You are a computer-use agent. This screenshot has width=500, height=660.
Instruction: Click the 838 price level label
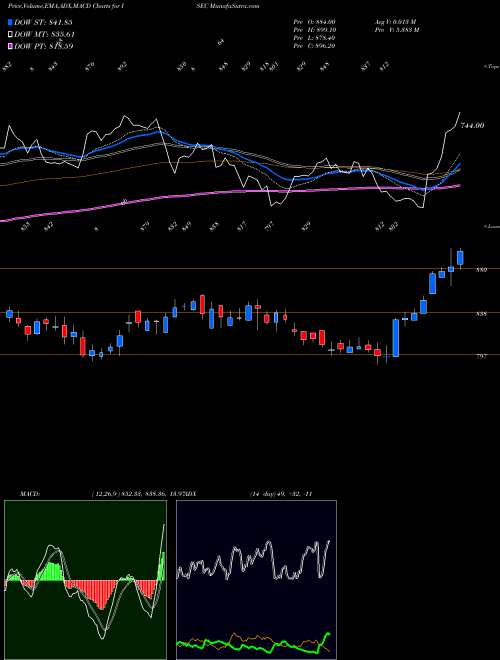481,314
